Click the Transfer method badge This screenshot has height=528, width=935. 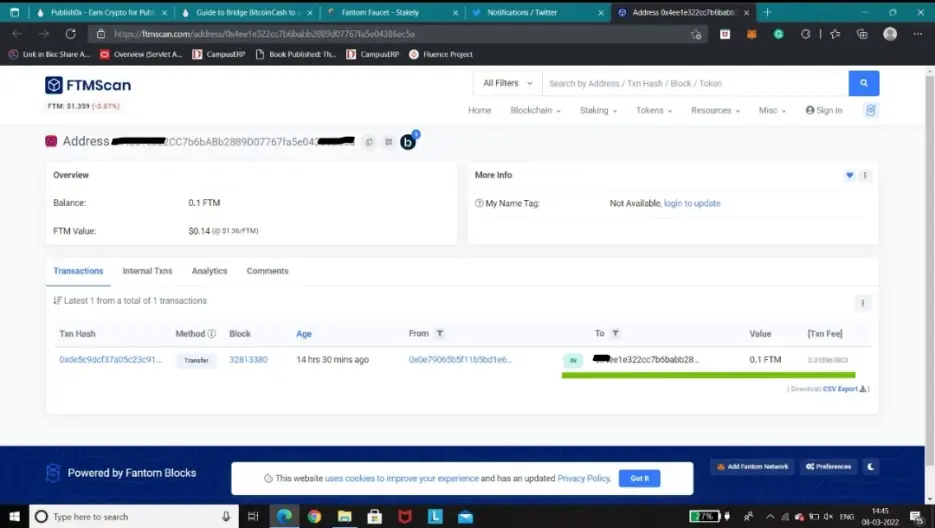[x=196, y=360]
